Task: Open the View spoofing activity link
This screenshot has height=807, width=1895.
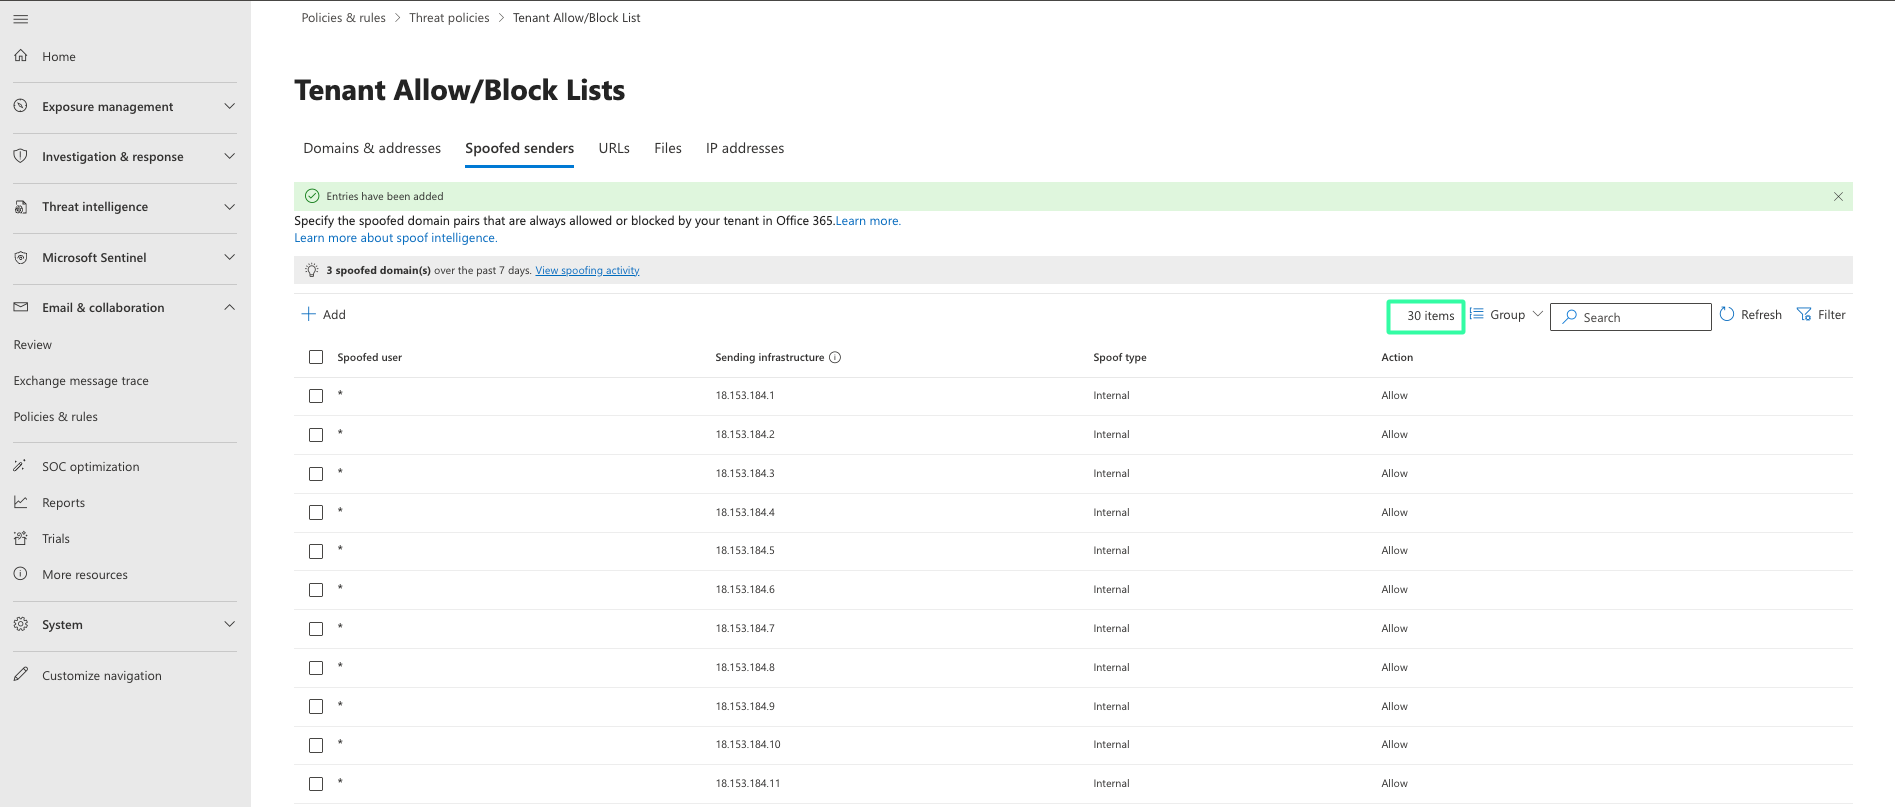Action: [587, 270]
